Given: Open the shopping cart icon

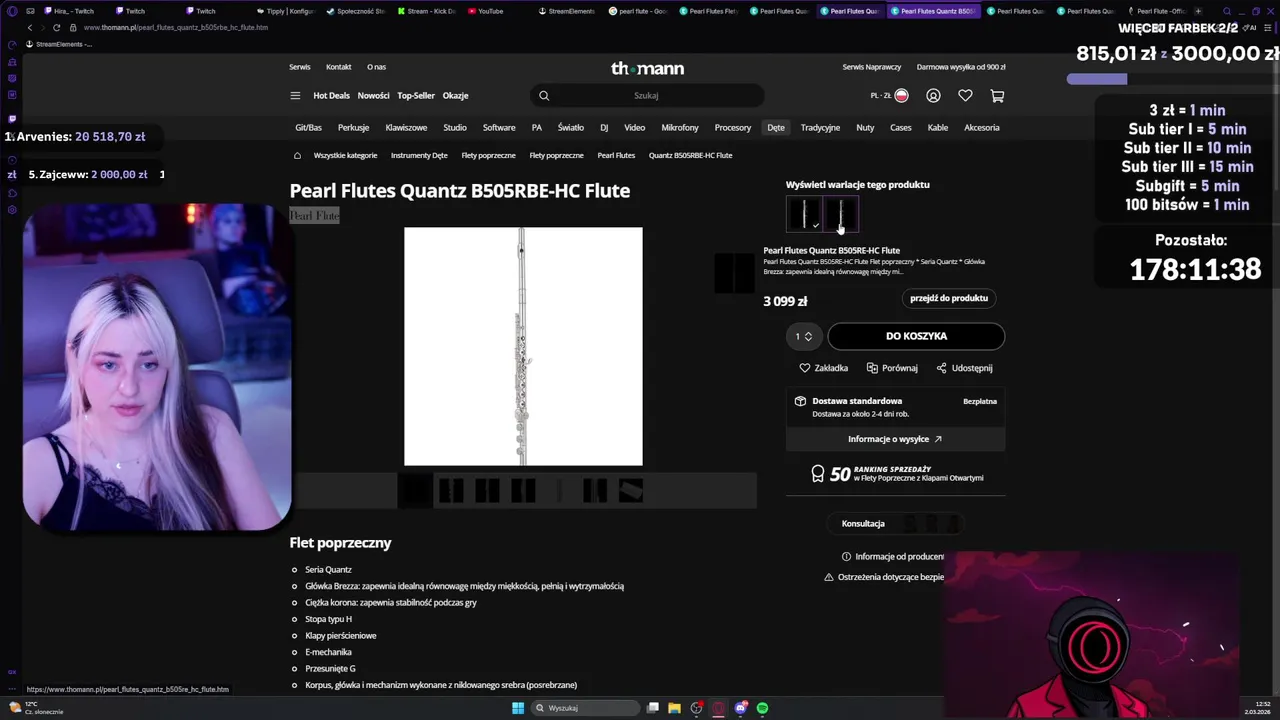Looking at the screenshot, I should (997, 96).
